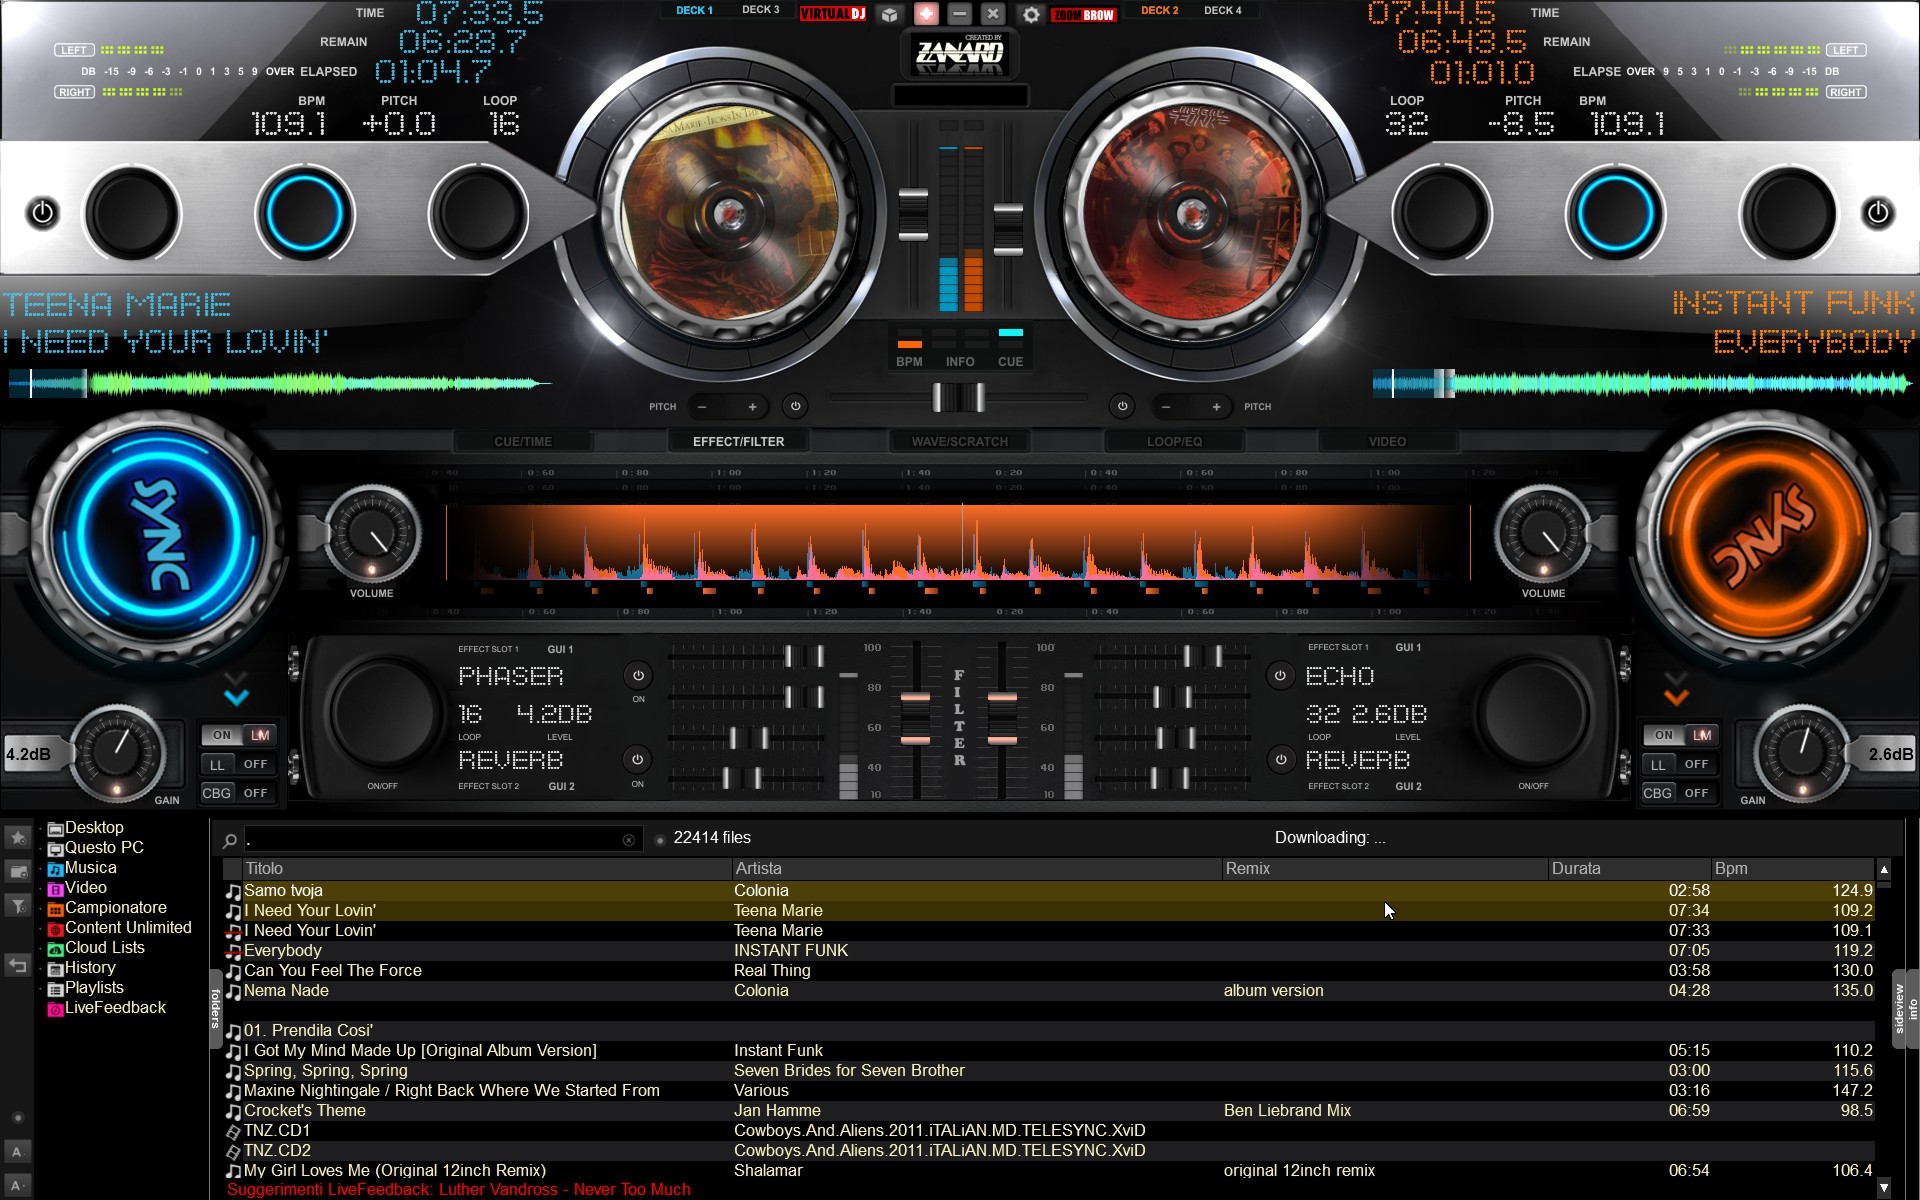The width and height of the screenshot is (1920, 1200).
Task: Expand the Playlists folder in tree
Action: tap(42, 988)
